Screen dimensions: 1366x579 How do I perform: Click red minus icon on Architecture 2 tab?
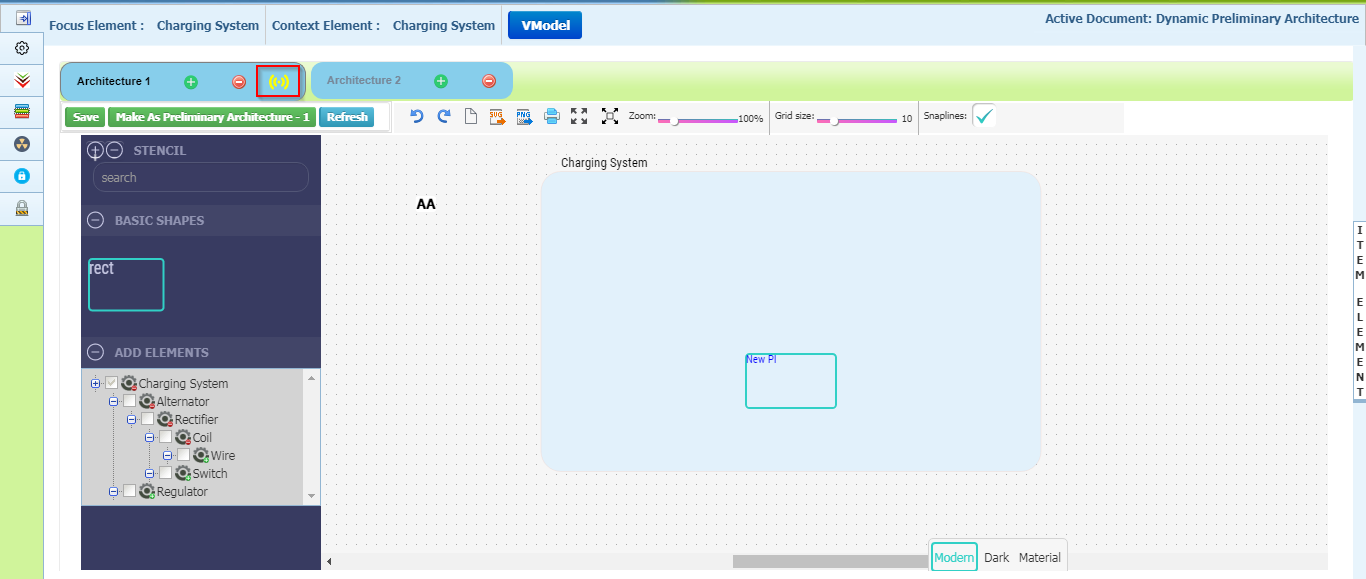click(x=489, y=81)
